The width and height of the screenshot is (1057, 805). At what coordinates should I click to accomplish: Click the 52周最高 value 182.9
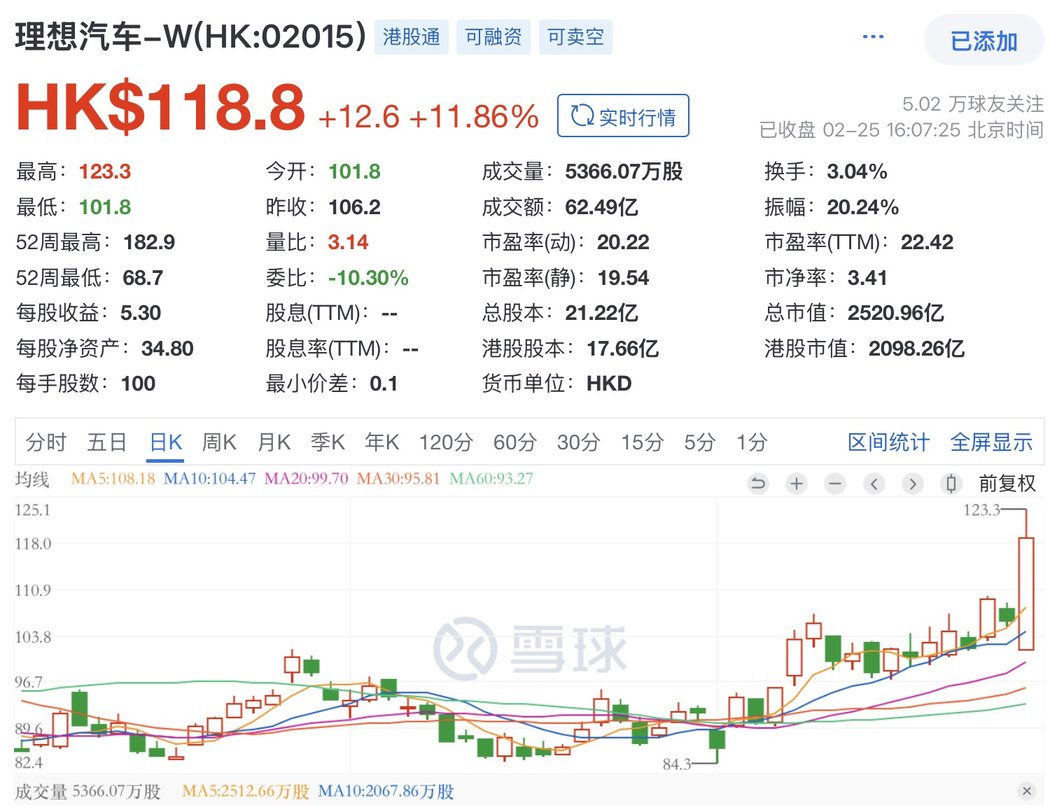tap(149, 242)
